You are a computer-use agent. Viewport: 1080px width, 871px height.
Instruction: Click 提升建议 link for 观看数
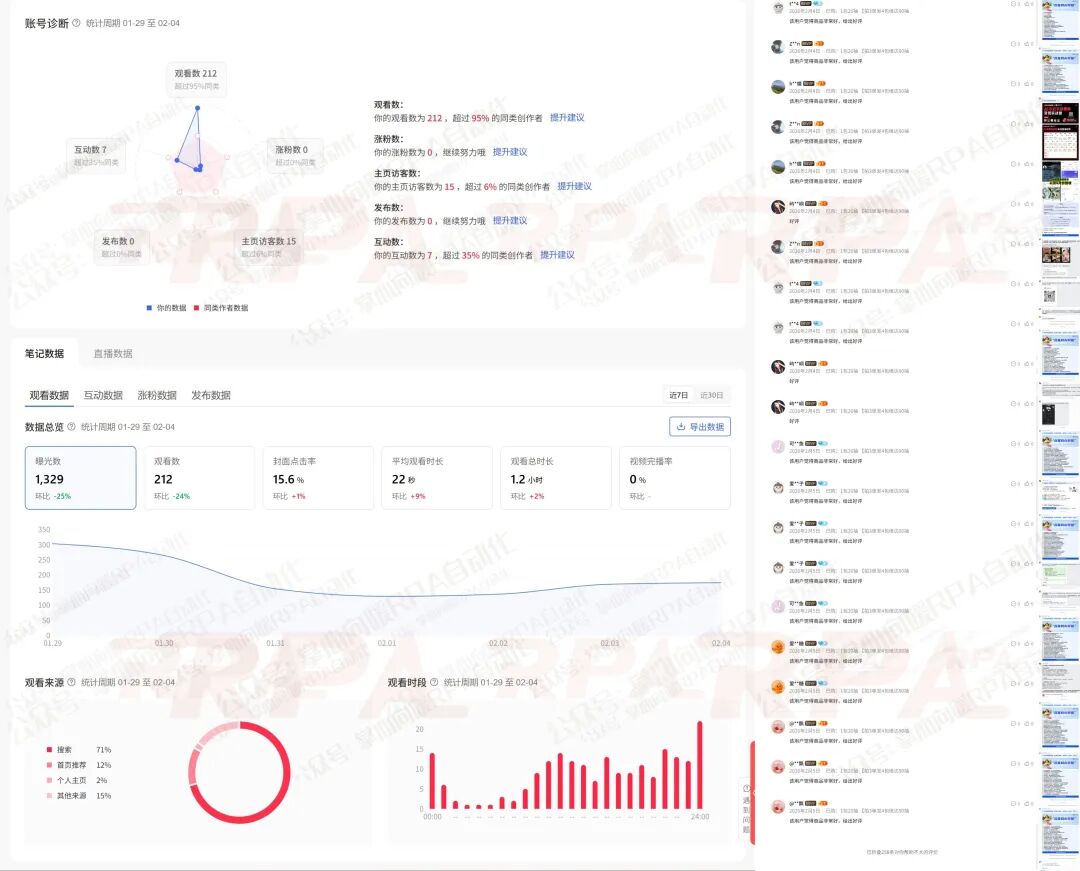pos(567,118)
